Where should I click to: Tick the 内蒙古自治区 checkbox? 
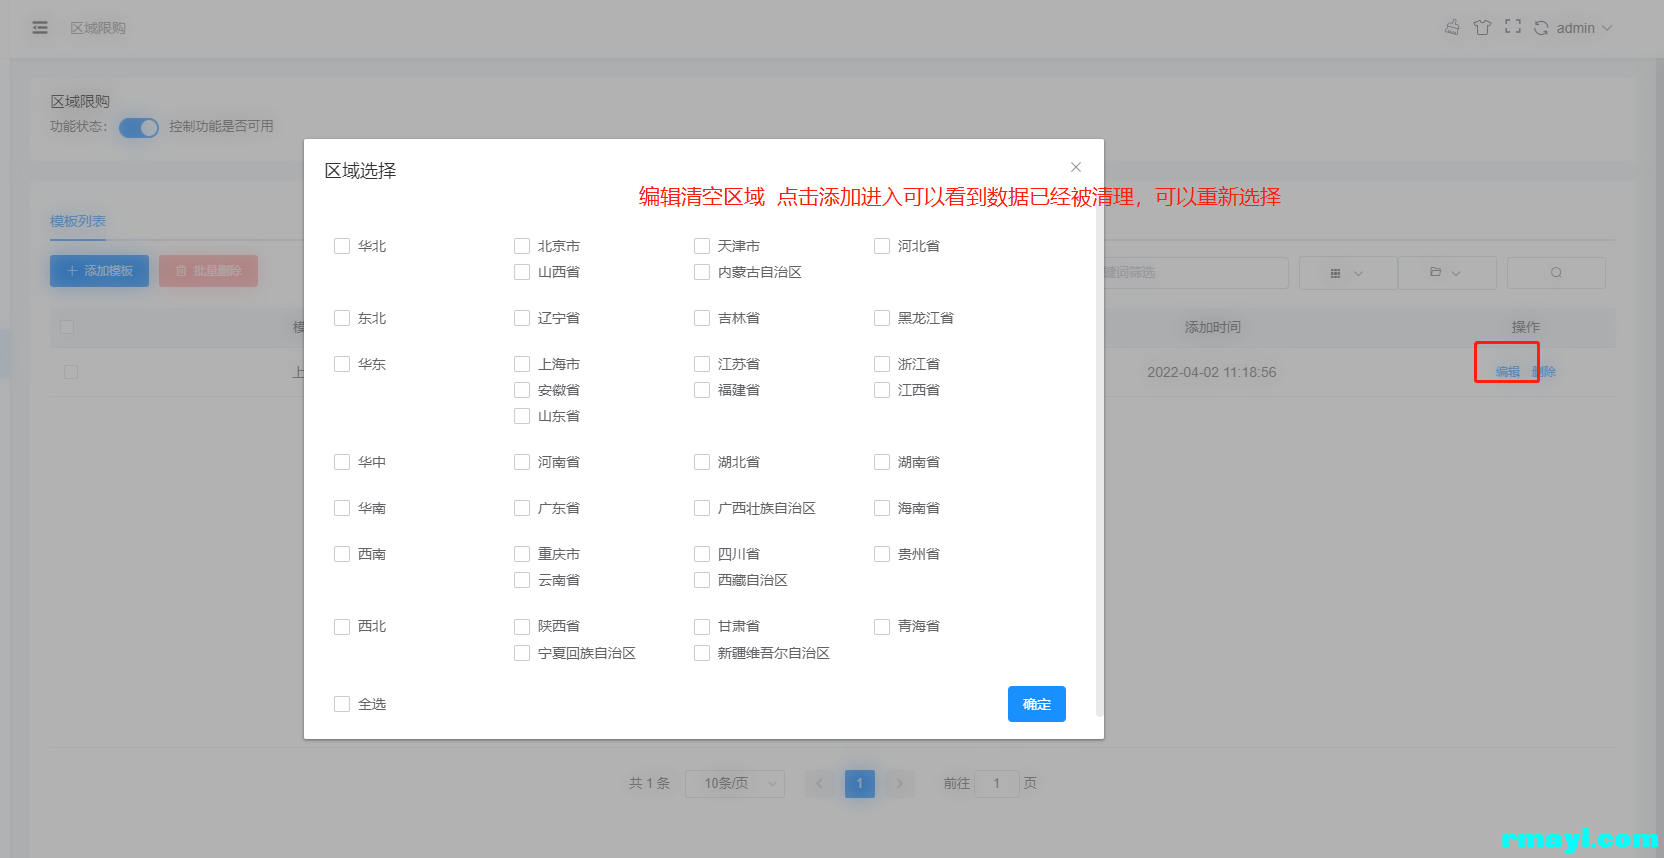(702, 272)
